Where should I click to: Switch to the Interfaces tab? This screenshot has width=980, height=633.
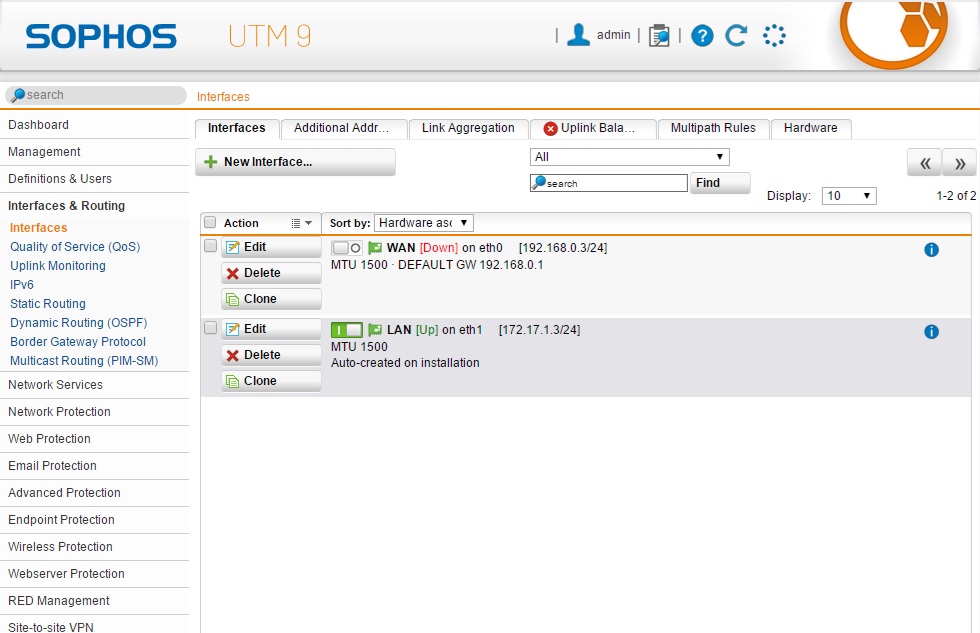point(236,128)
